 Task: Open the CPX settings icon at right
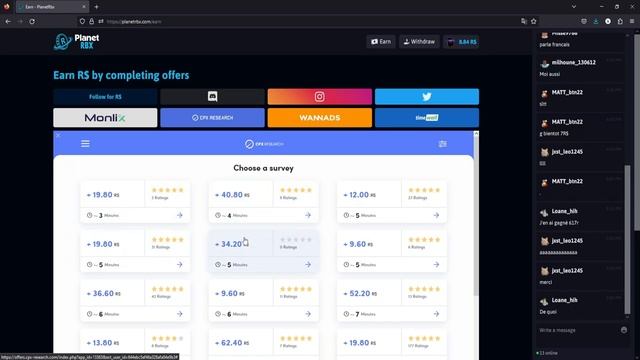(442, 144)
